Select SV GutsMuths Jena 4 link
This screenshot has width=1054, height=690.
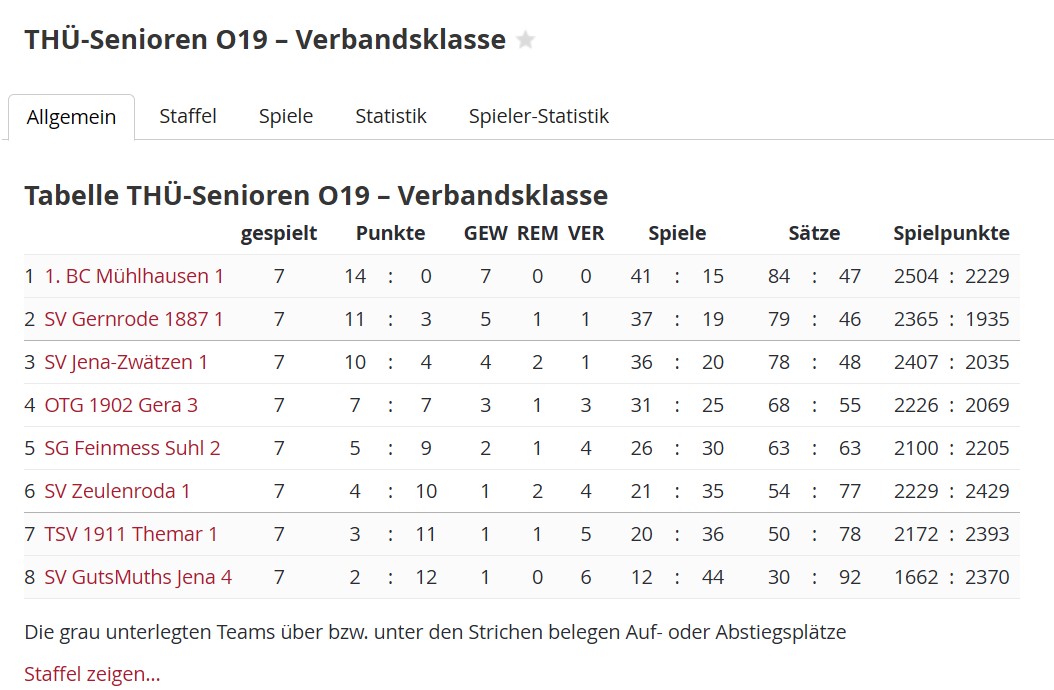point(138,577)
